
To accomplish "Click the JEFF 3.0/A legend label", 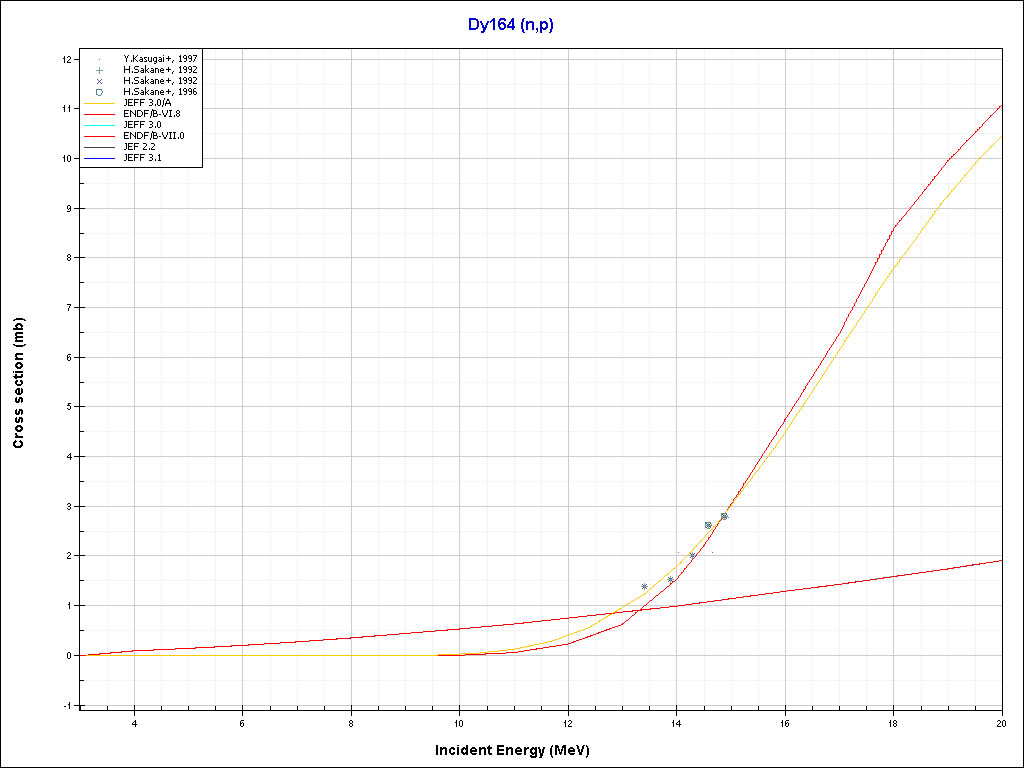I will pyautogui.click(x=145, y=103).
